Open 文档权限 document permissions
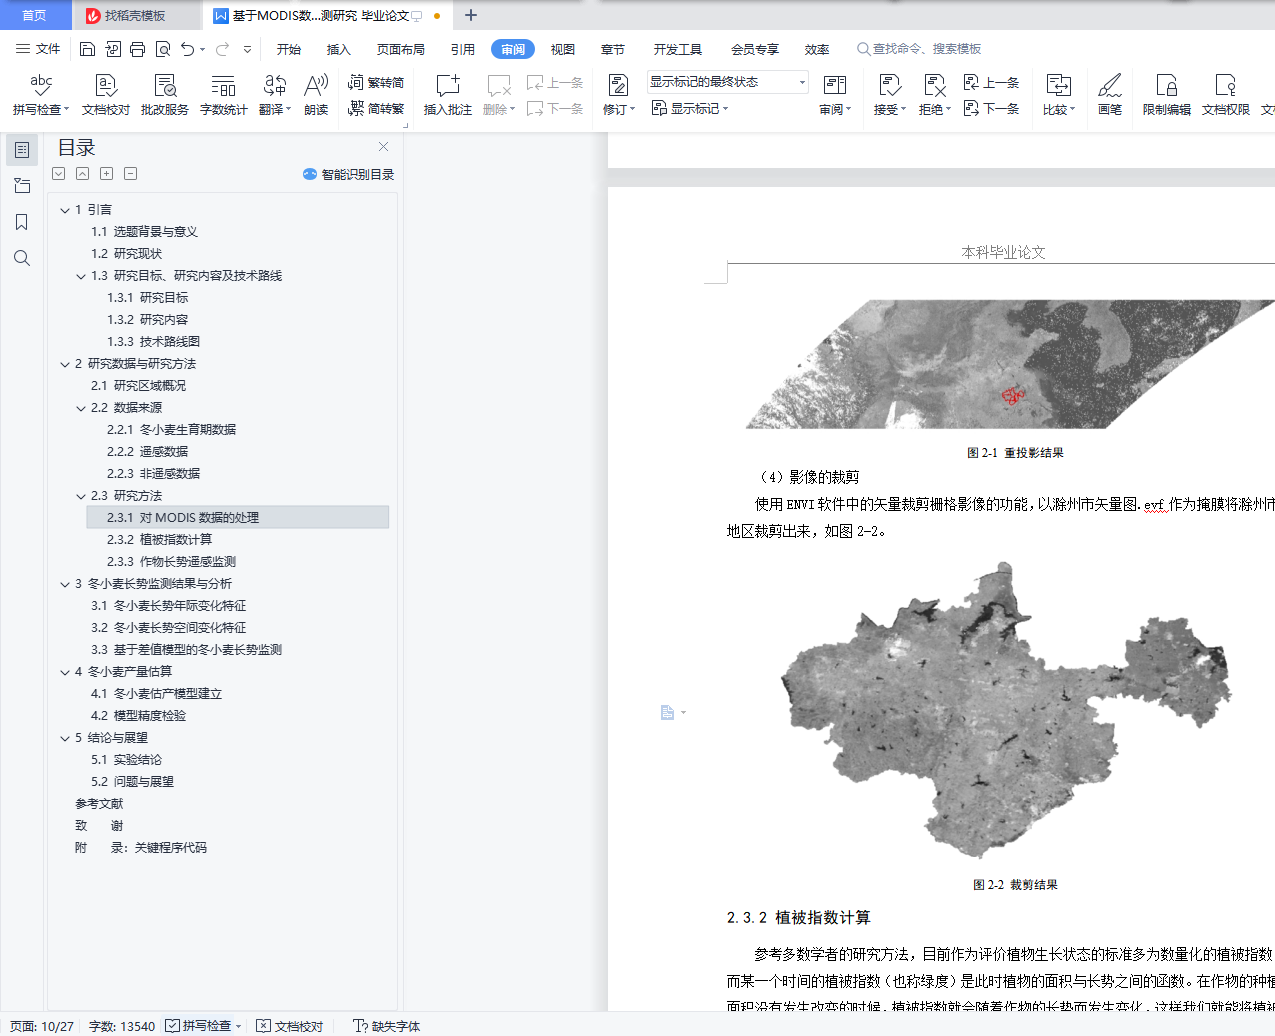Viewport: 1275px width, 1036px height. coord(1226,94)
